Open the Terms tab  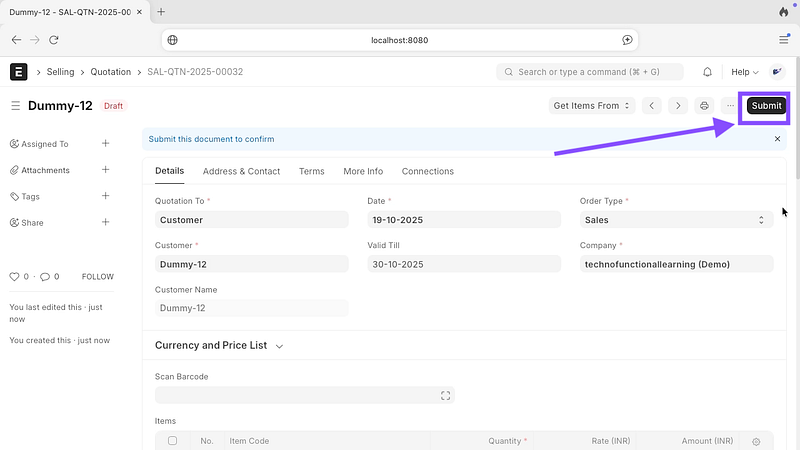click(311, 171)
